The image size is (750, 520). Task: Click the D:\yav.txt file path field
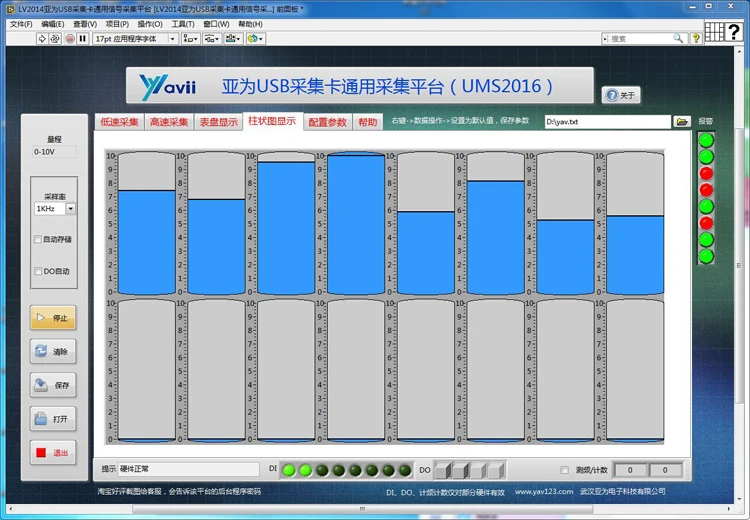[x=607, y=122]
